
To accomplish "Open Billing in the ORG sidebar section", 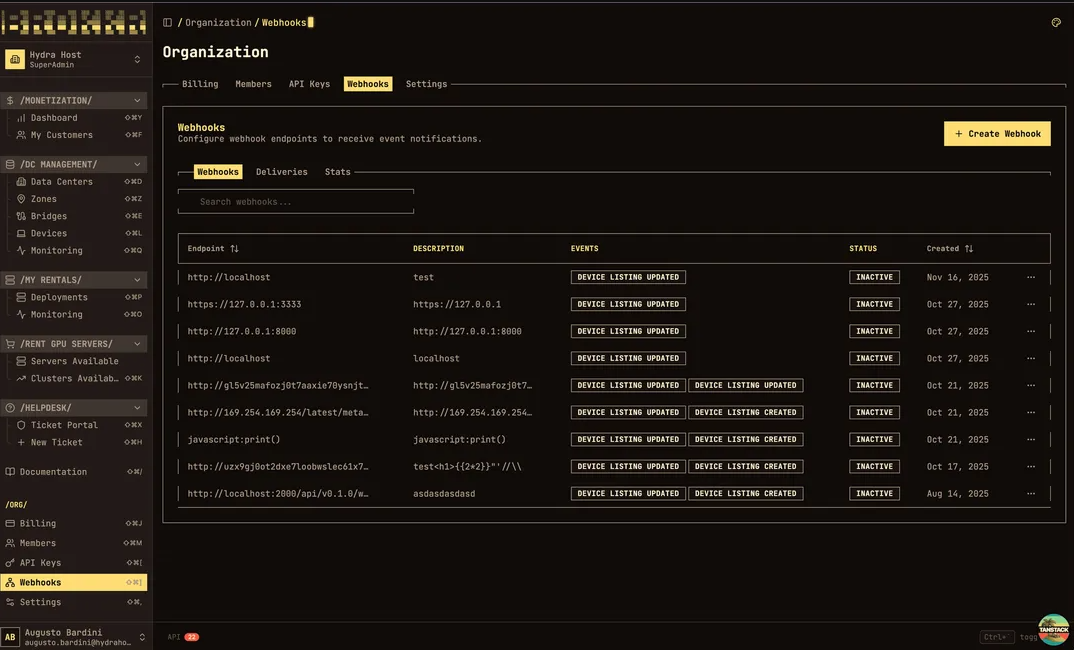I will (x=74, y=523).
